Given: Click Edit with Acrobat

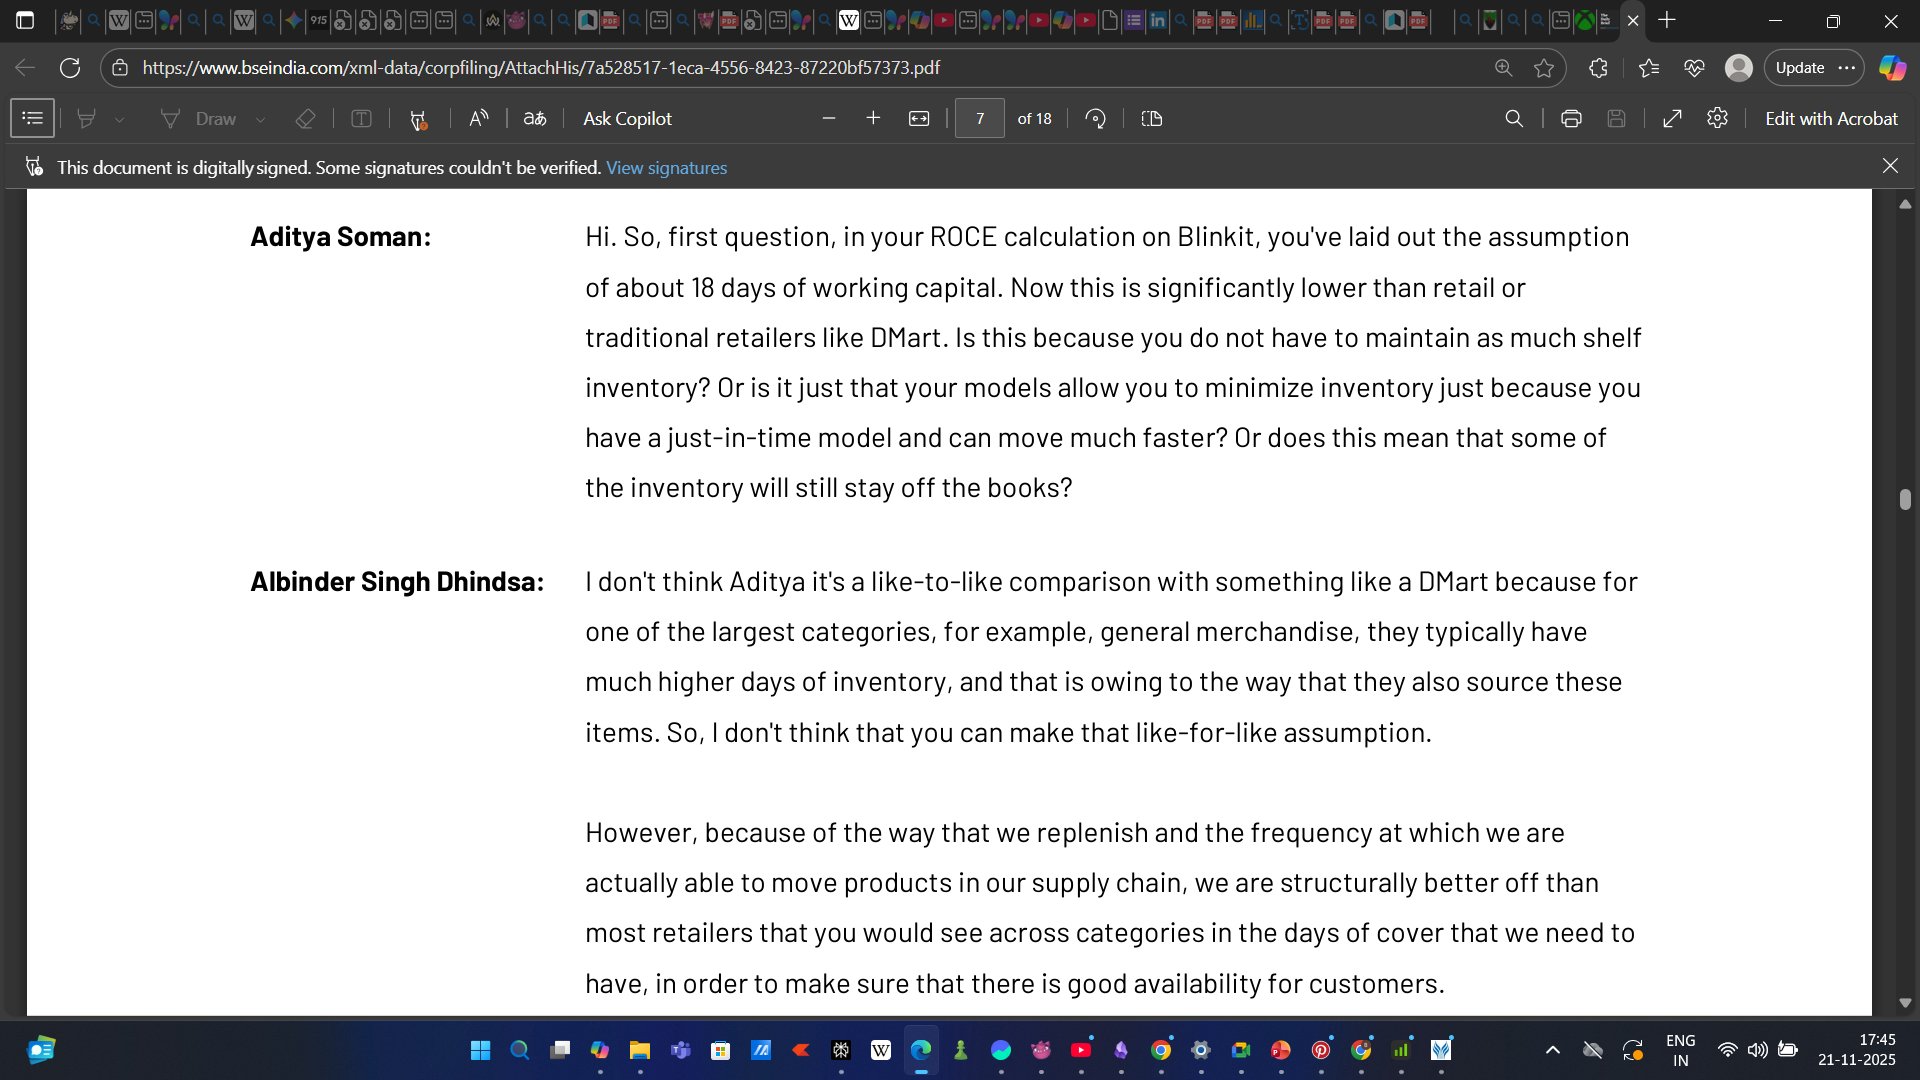Looking at the screenshot, I should pyautogui.click(x=1831, y=118).
